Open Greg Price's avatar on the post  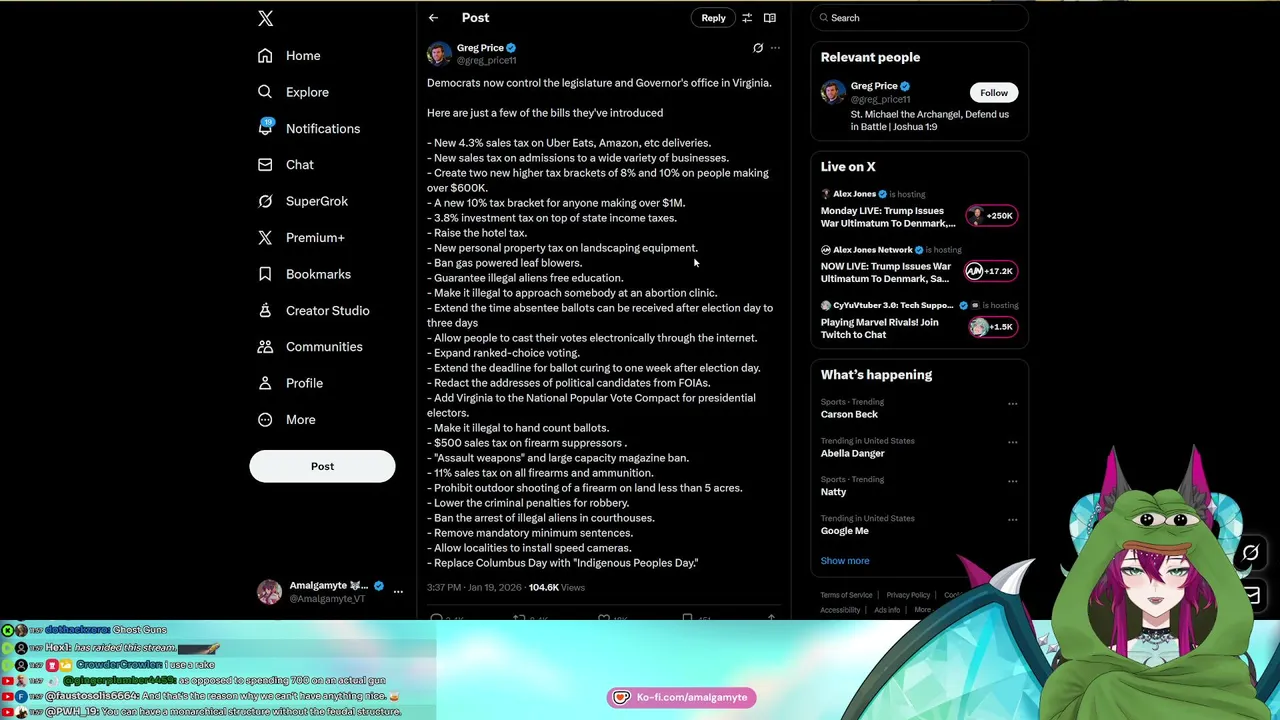pyautogui.click(x=439, y=54)
